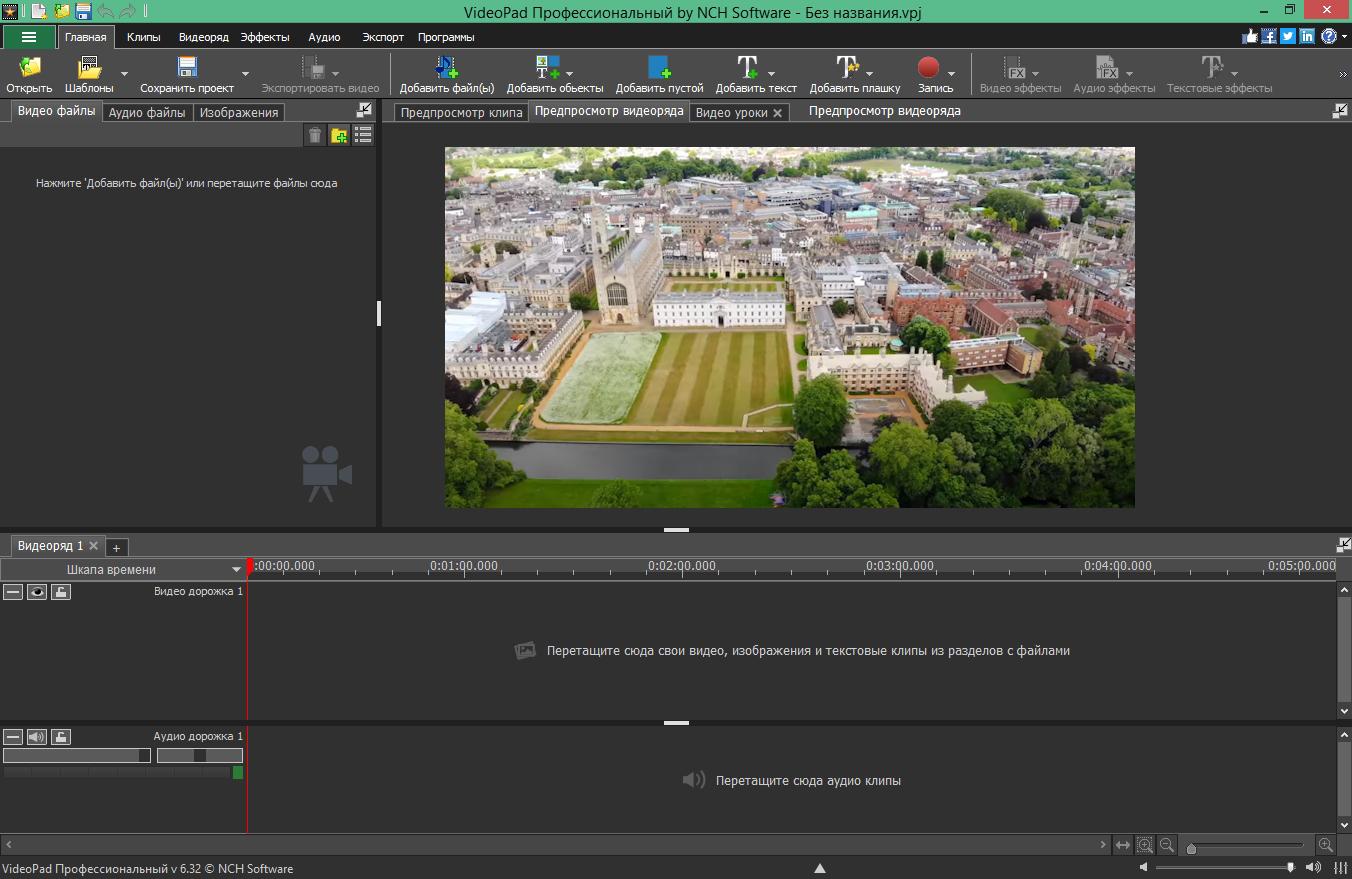The width and height of the screenshot is (1352, 879).
Task: Expand the Добавить текст dropdown arrow
Action: [x=772, y=74]
